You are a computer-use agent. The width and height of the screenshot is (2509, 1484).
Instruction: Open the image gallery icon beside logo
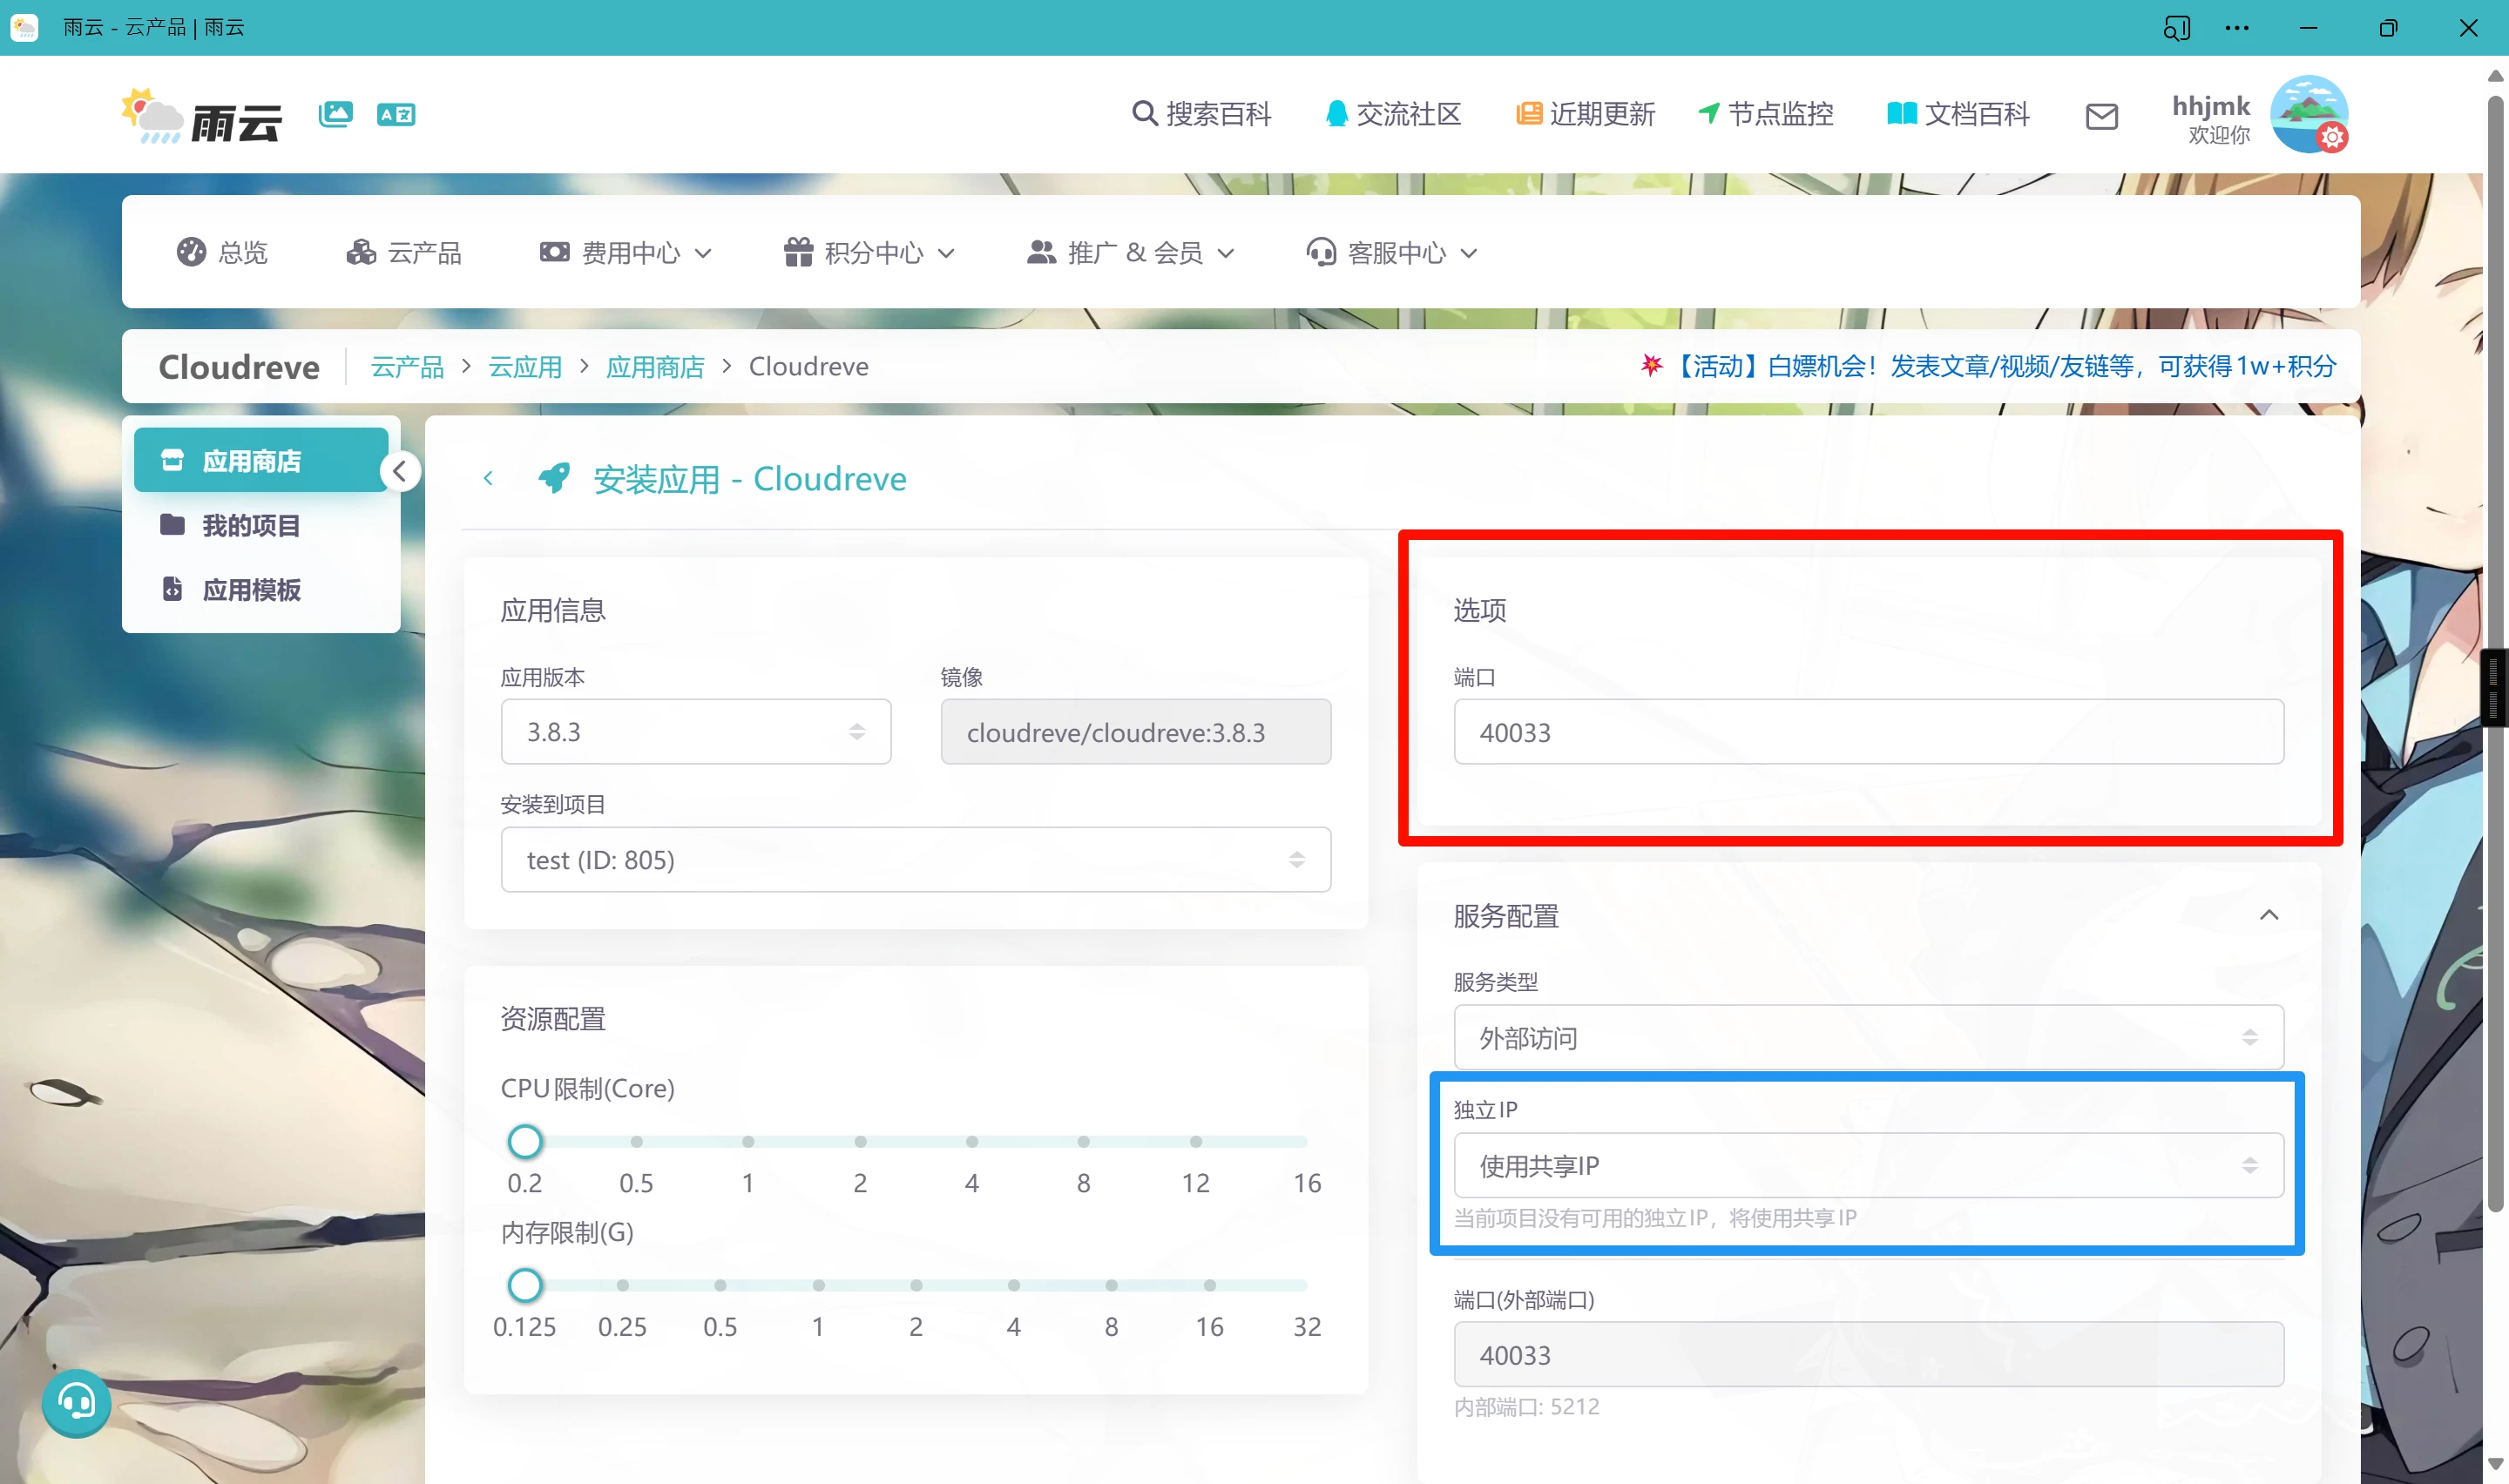tap(335, 114)
